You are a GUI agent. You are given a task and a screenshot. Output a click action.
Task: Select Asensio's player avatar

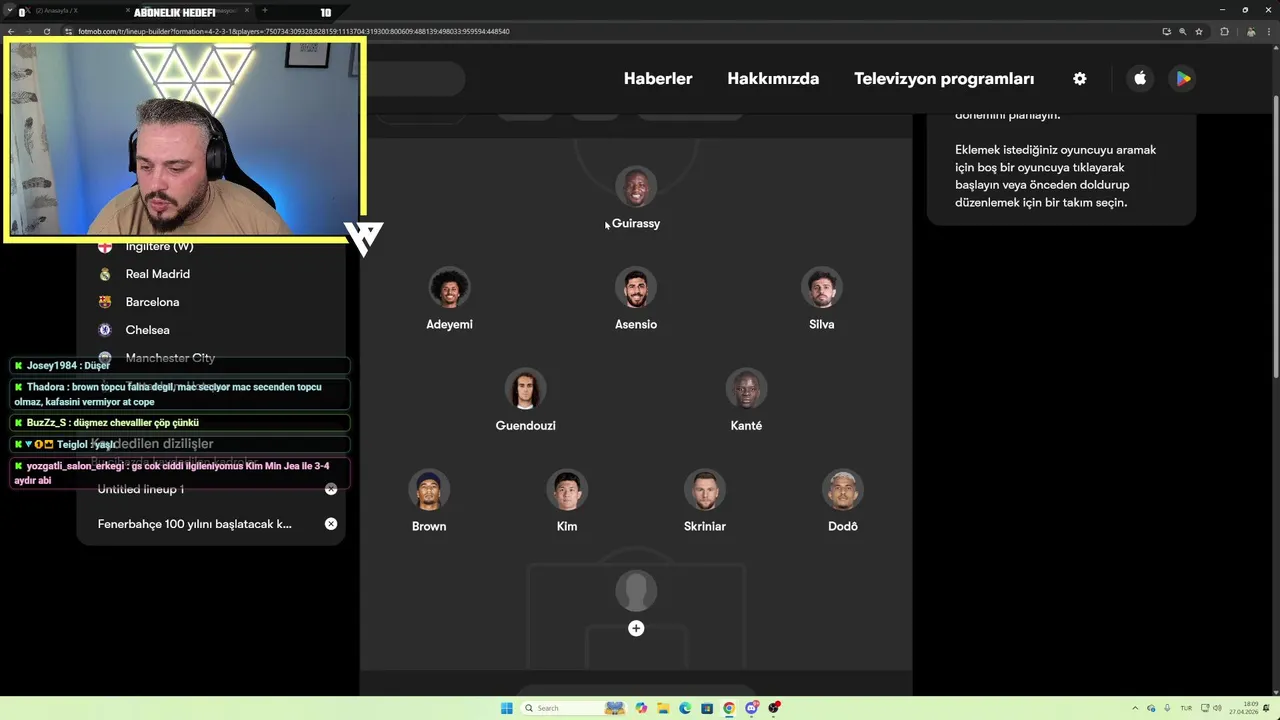click(636, 288)
